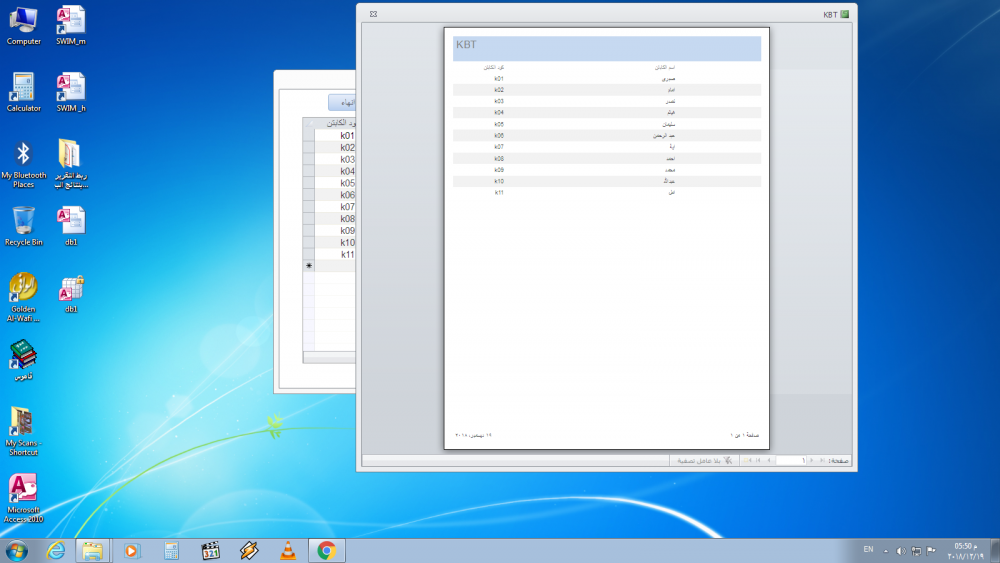1000x563 pixels.
Task: Close the KBT report preview window
Action: tap(373, 14)
